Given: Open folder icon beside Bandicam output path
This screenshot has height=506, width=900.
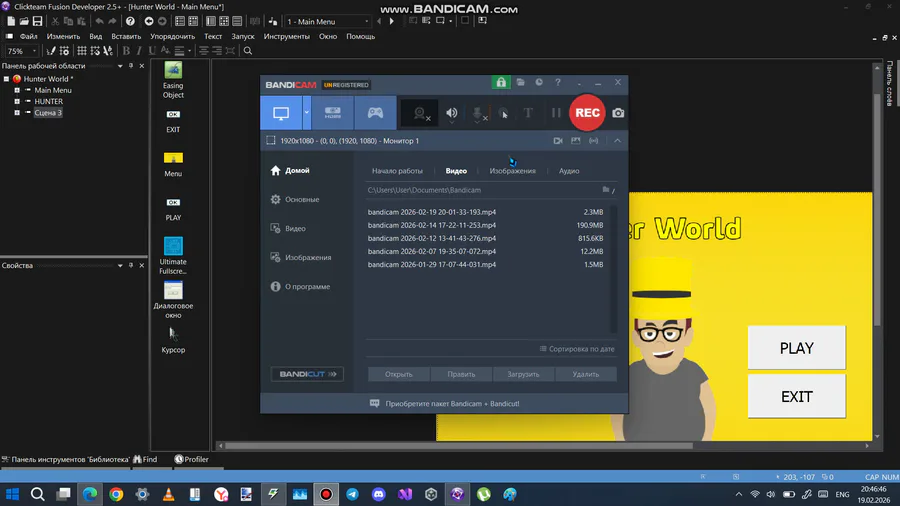Looking at the screenshot, I should click(606, 189).
